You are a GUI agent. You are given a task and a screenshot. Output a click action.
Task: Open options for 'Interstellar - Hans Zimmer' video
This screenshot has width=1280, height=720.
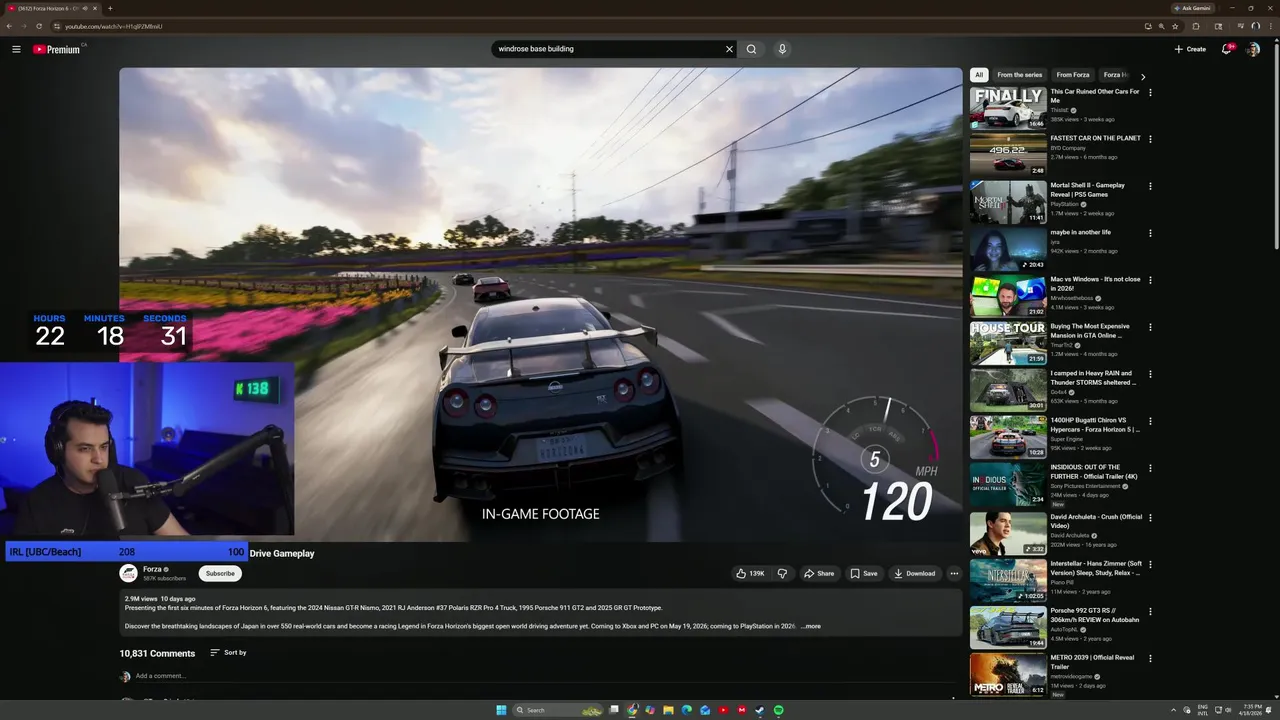[1150, 564]
